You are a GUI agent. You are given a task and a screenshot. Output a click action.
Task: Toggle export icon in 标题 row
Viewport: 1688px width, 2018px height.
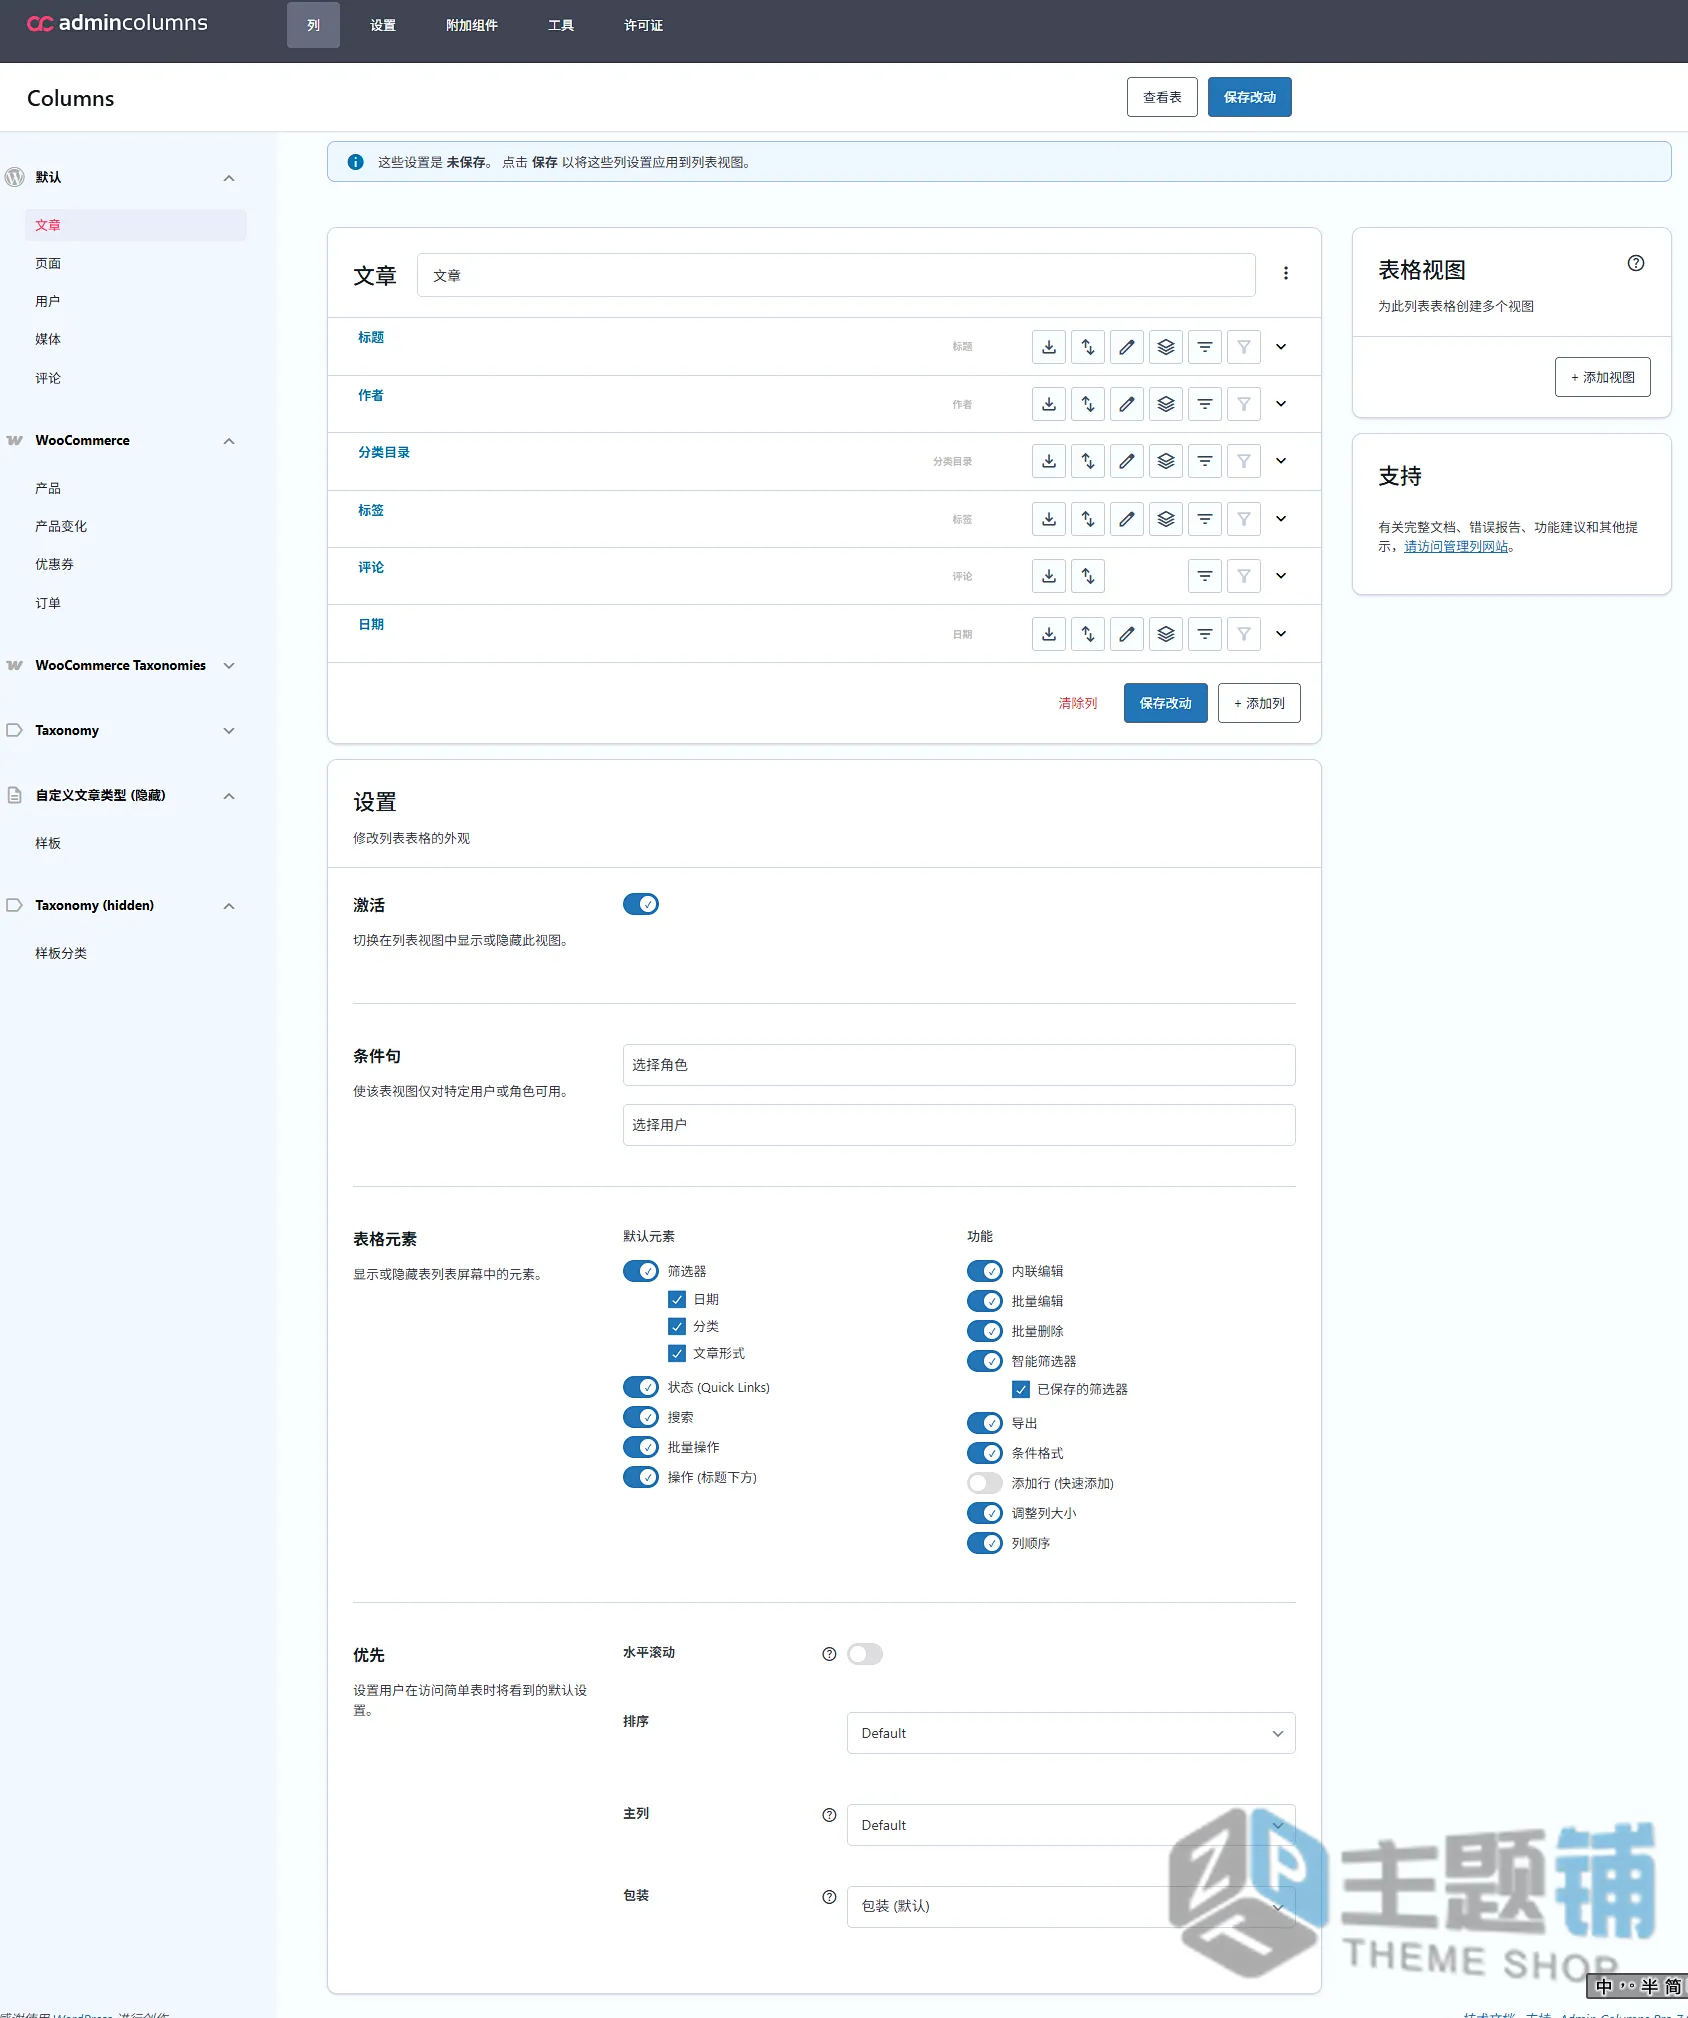pos(1048,347)
